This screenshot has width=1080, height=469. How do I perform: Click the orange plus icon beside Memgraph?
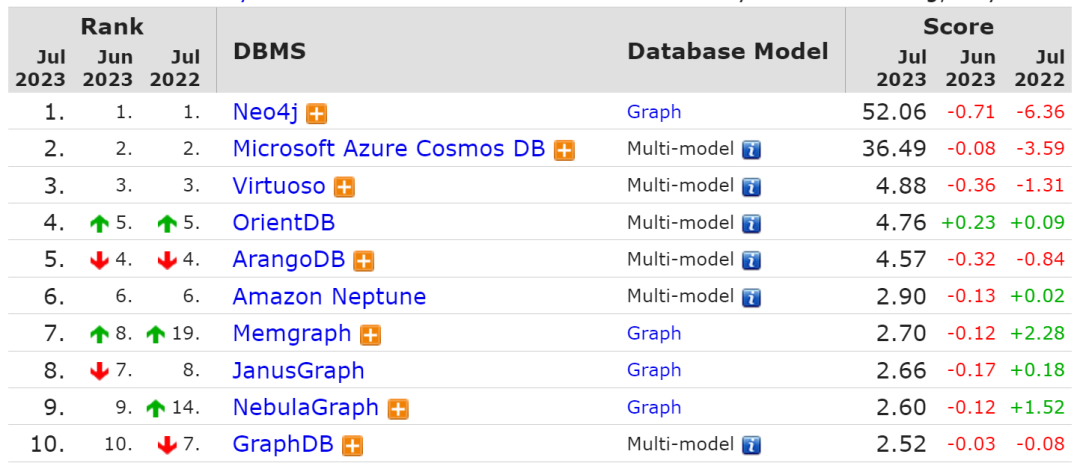[370, 335]
